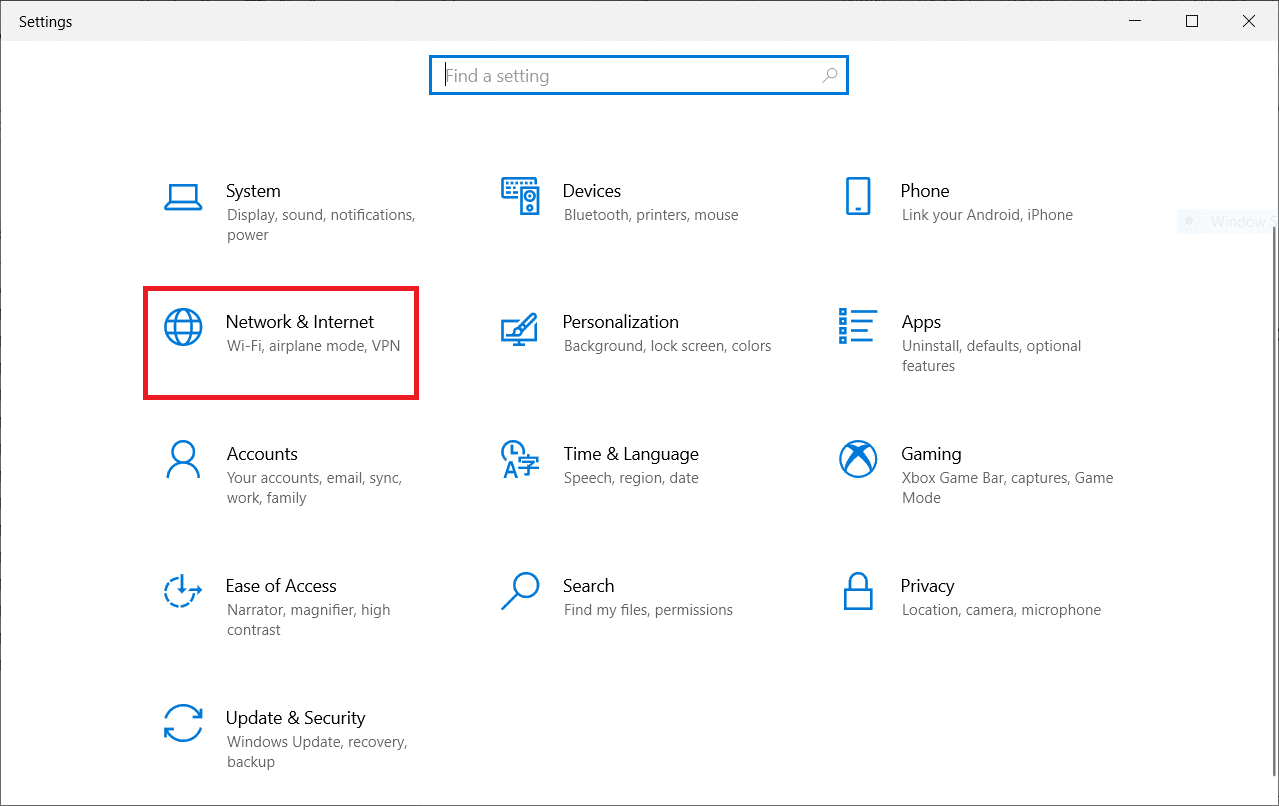Select the Phone settings title
The height and width of the screenshot is (806, 1279).
925,191
